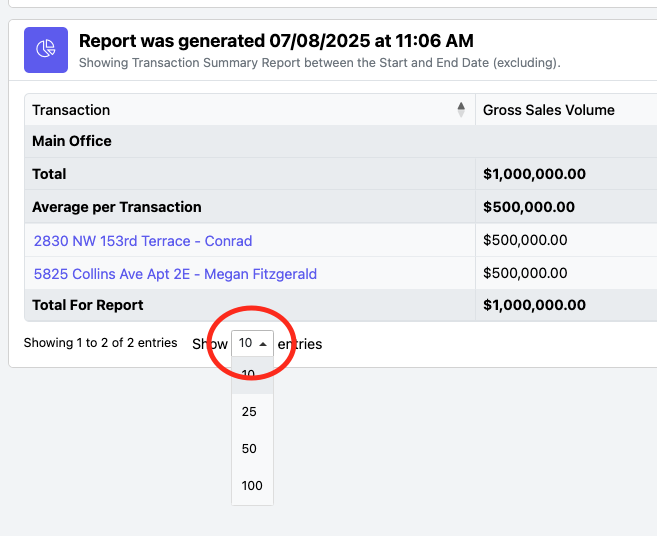
Task: Click Total For Report amount $1,000,000.00
Action: pyautogui.click(x=534, y=305)
